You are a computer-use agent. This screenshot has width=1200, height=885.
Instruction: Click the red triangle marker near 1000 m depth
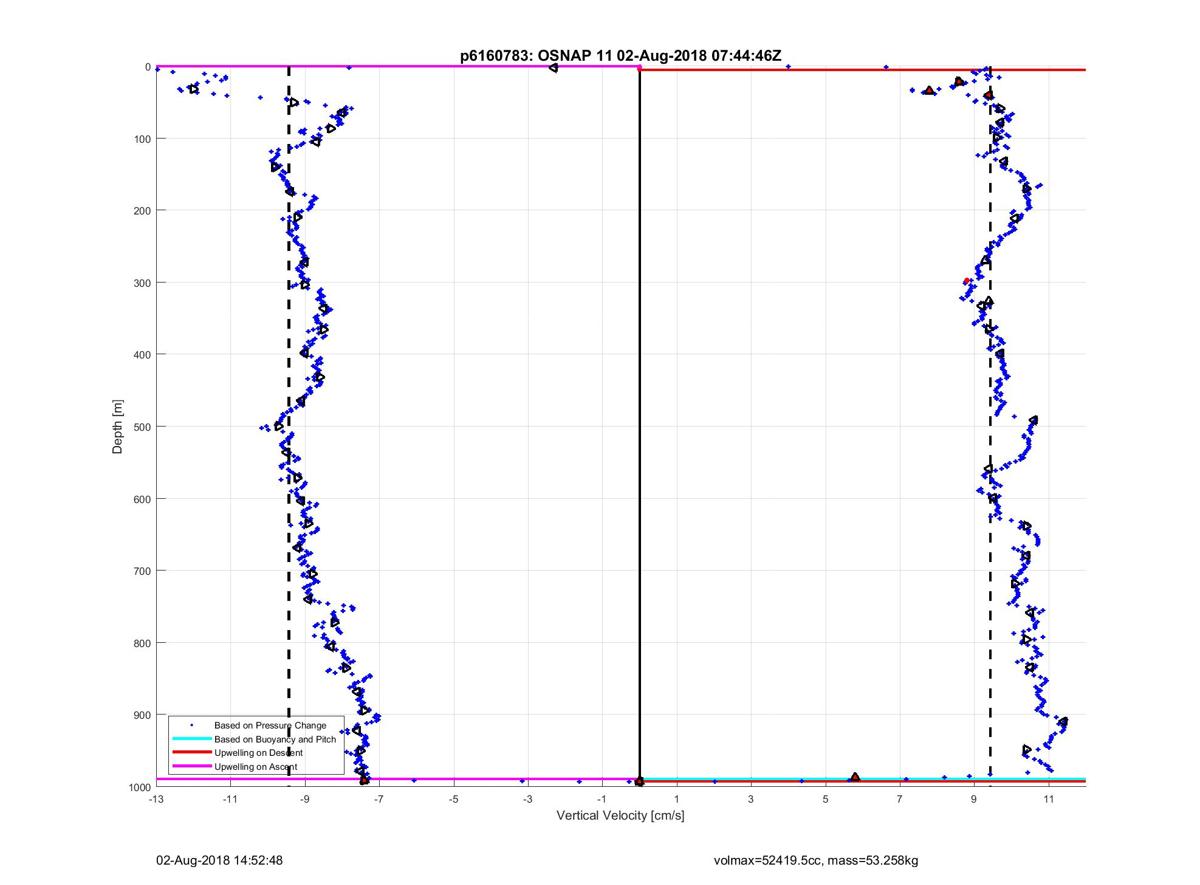[x=855, y=777]
